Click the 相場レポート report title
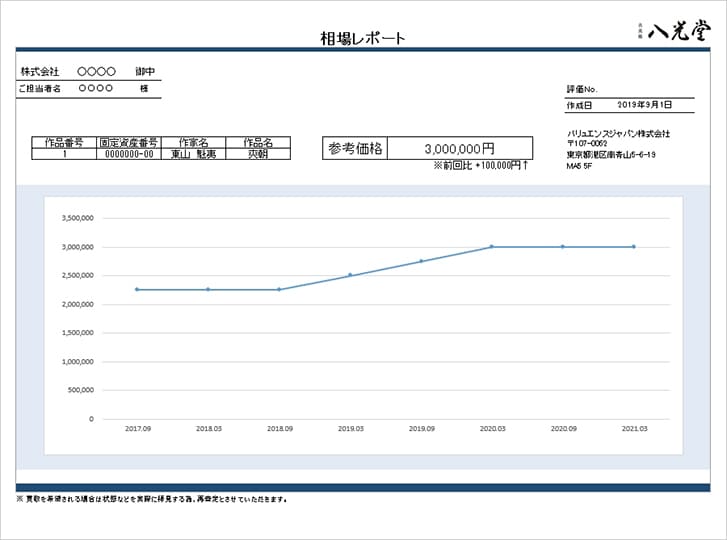Screen dimensions: 727x540 pyautogui.click(x=363, y=38)
